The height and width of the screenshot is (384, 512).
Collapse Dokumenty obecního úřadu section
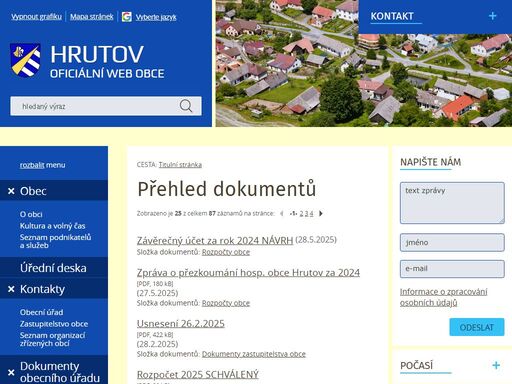coord(11,372)
